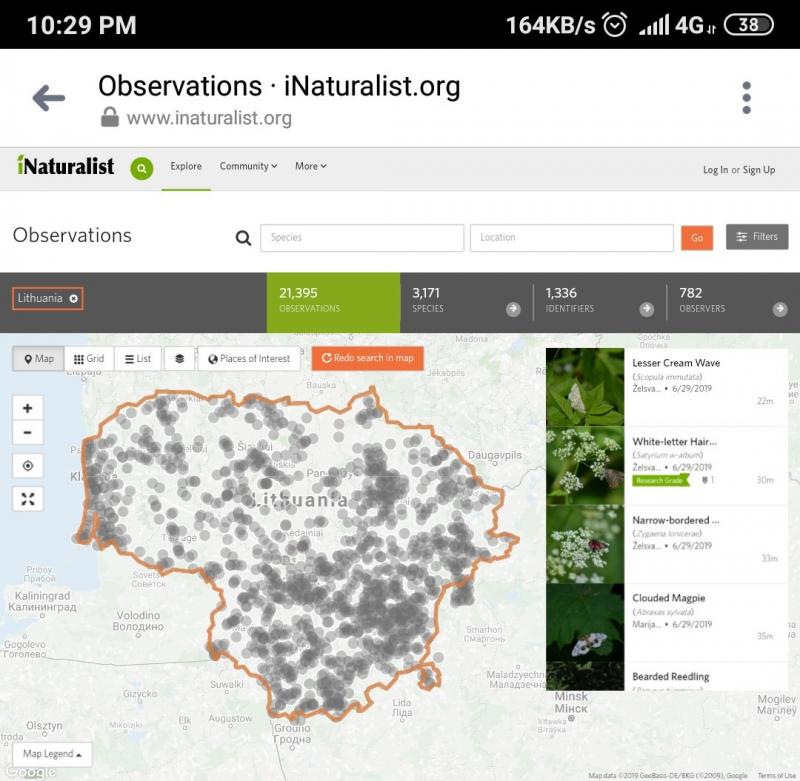This screenshot has width=800, height=781.
Task: Click the Google logo on map
Action: (29, 772)
